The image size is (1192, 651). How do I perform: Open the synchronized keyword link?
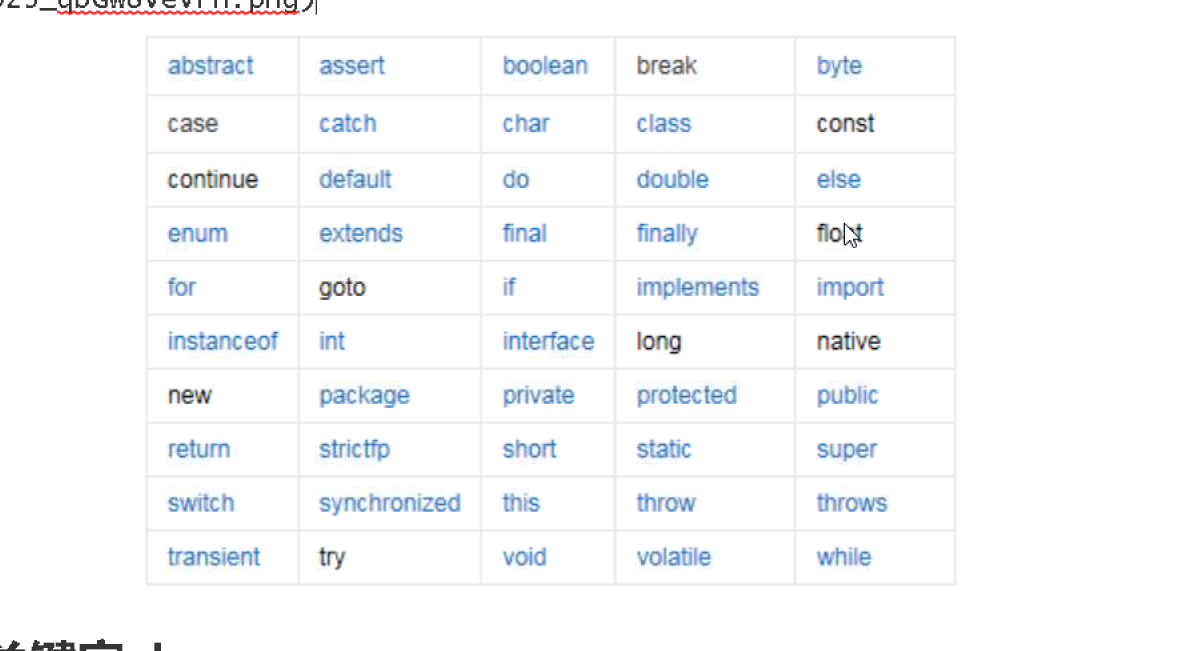click(389, 503)
